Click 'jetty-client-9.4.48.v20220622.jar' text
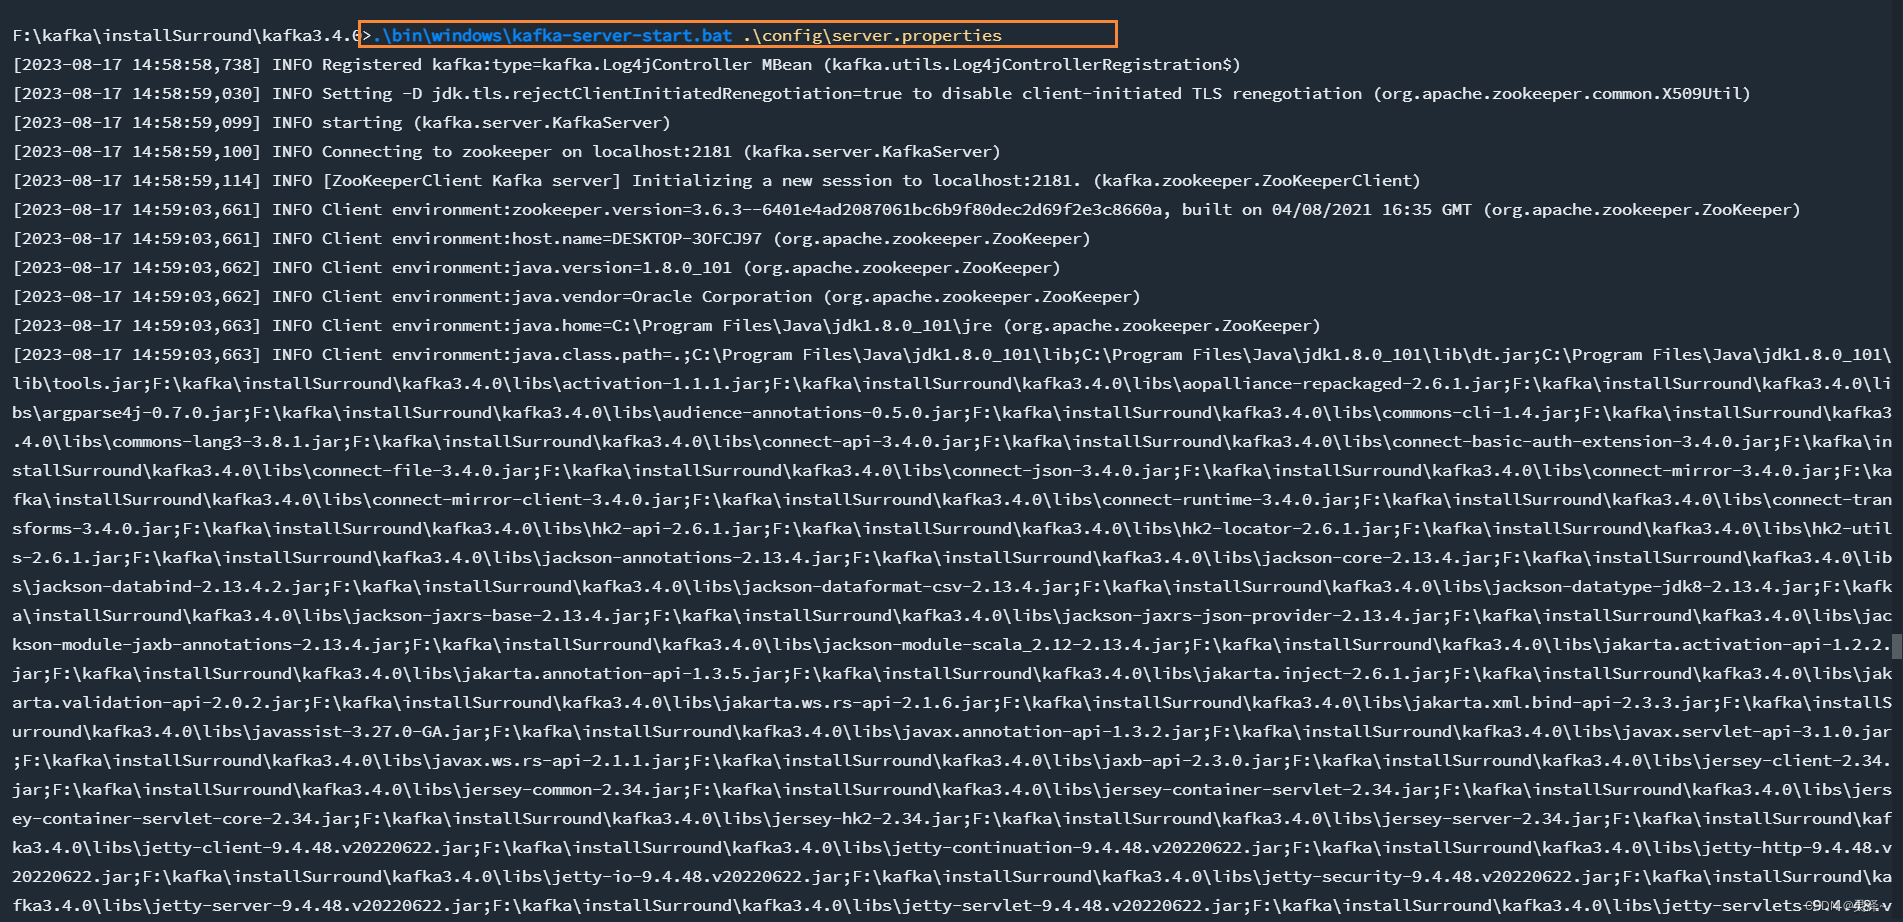This screenshot has width=1903, height=922. point(307,848)
